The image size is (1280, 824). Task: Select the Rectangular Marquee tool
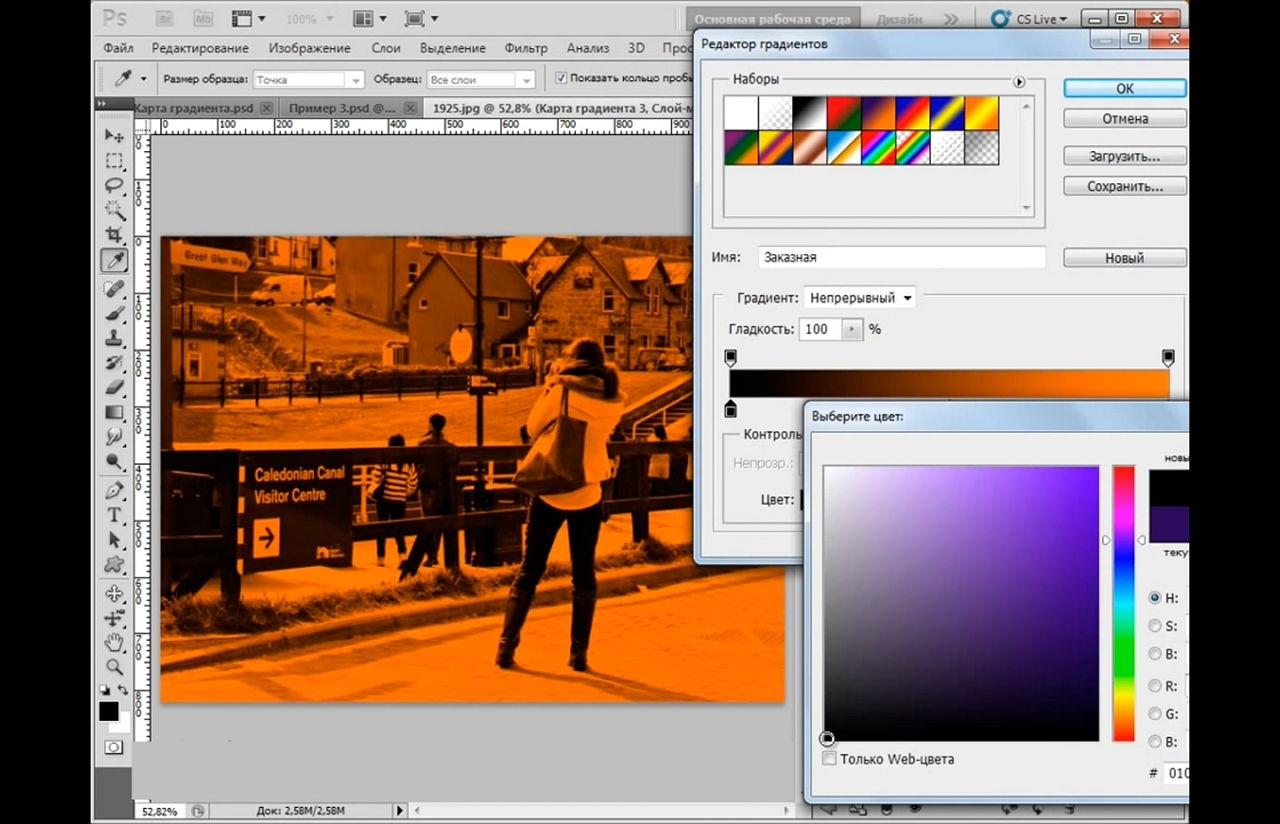[114, 161]
